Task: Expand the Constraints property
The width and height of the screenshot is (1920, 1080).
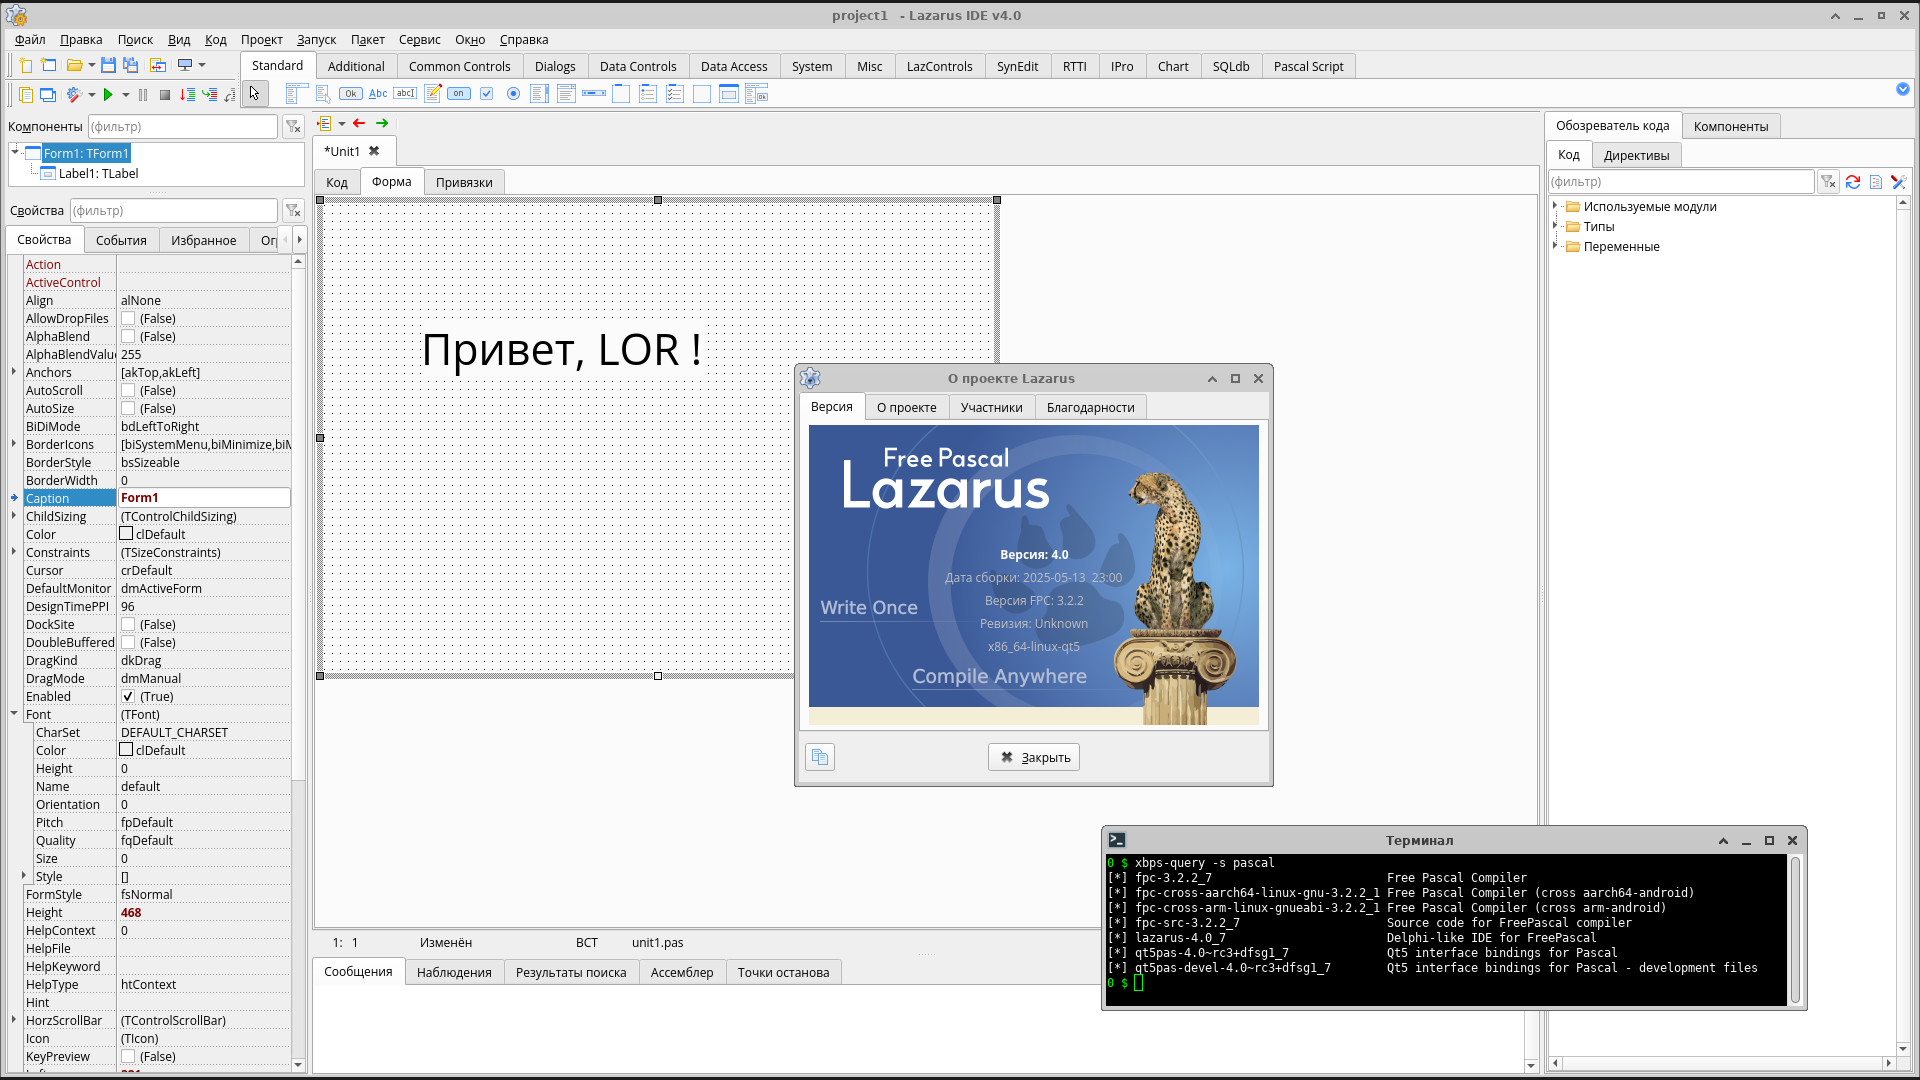Action: (x=14, y=552)
